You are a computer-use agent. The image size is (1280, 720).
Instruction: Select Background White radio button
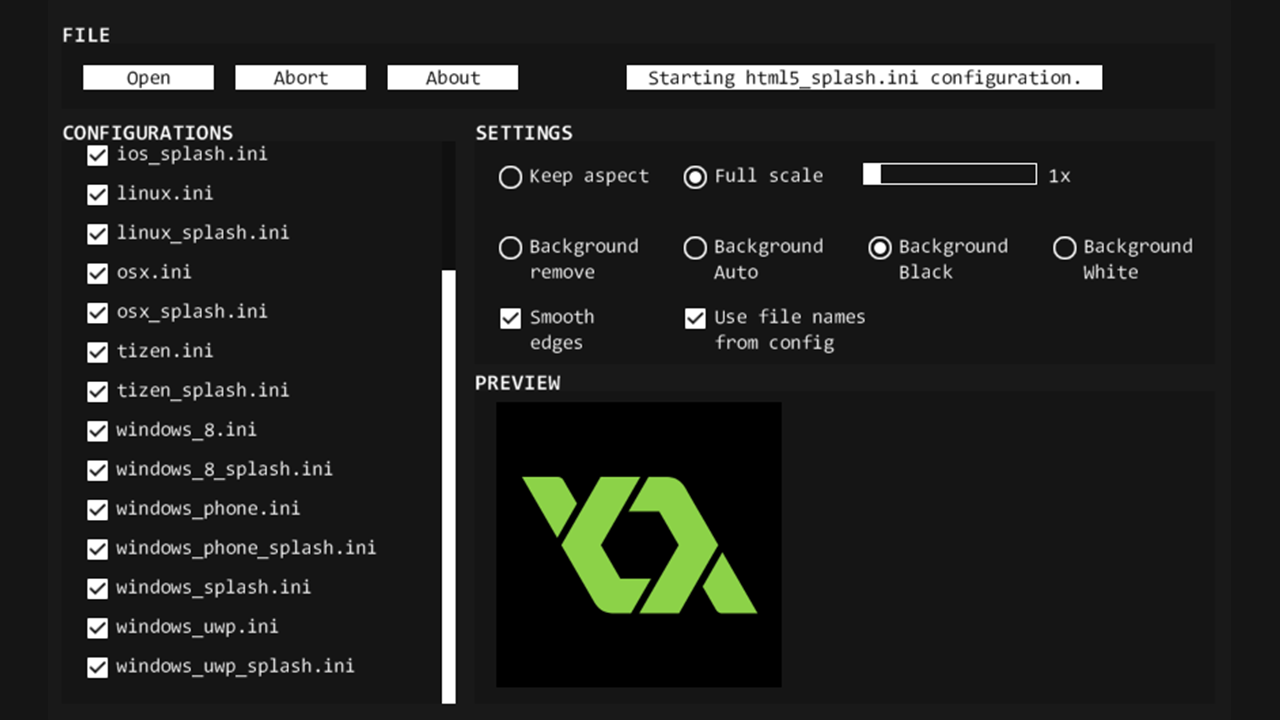pos(1065,248)
